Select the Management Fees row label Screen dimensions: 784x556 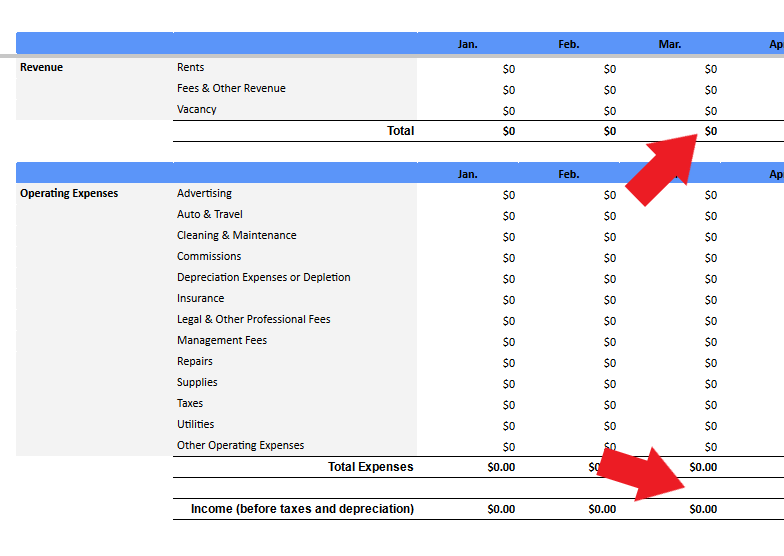click(222, 340)
